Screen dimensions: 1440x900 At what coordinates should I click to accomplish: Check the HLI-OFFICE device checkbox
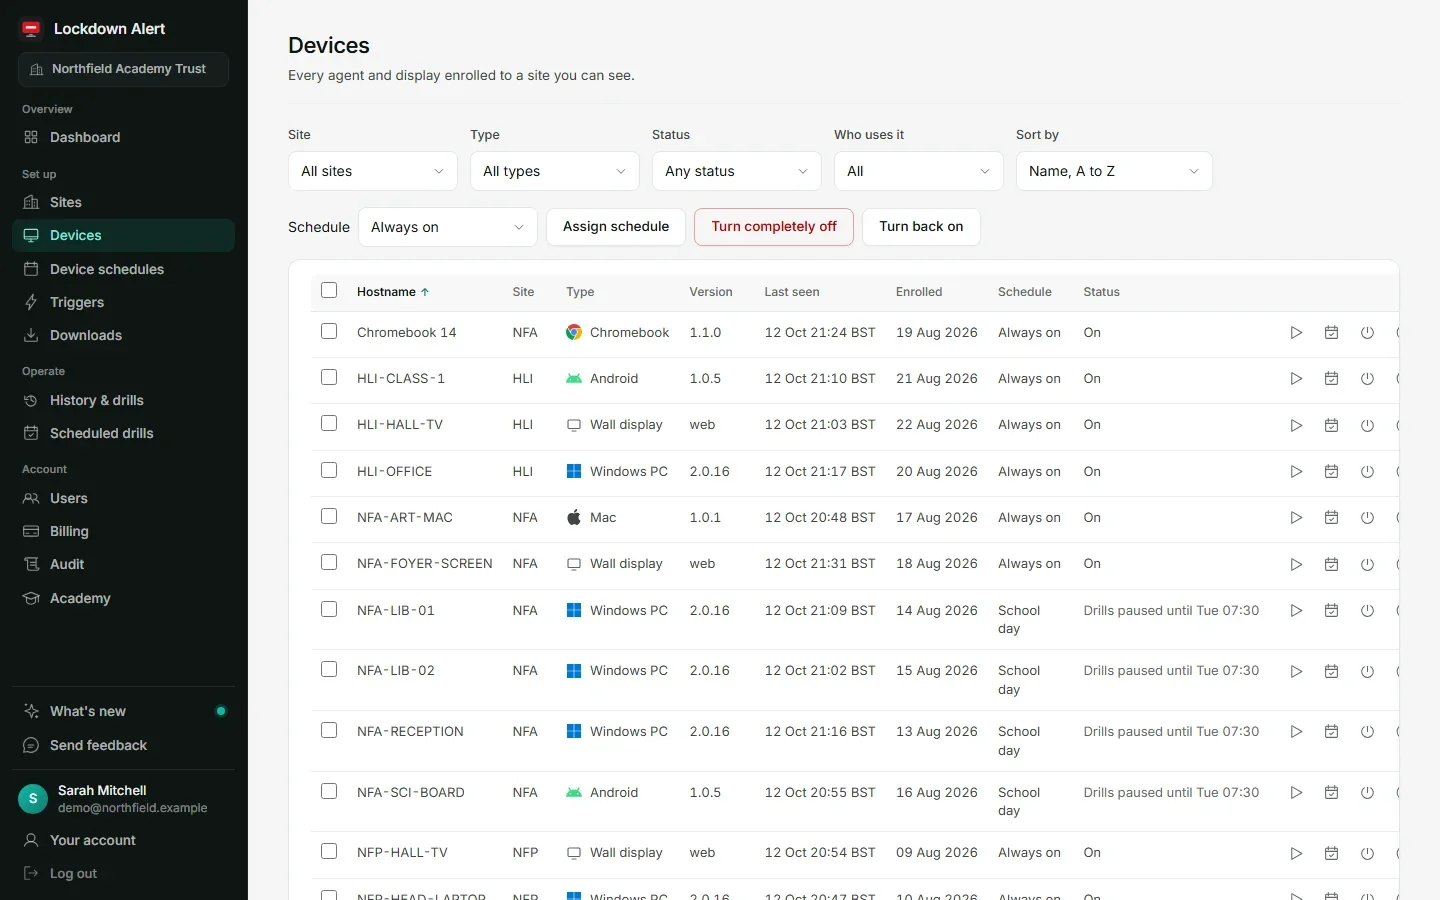329,470
